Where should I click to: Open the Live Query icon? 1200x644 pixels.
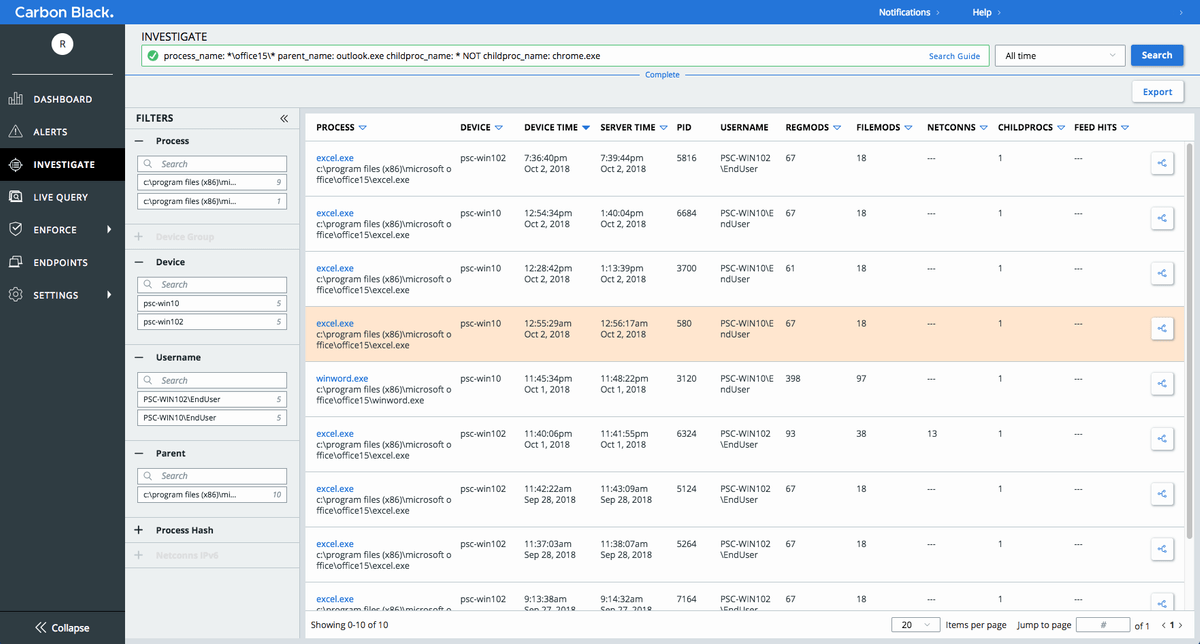tap(15, 197)
